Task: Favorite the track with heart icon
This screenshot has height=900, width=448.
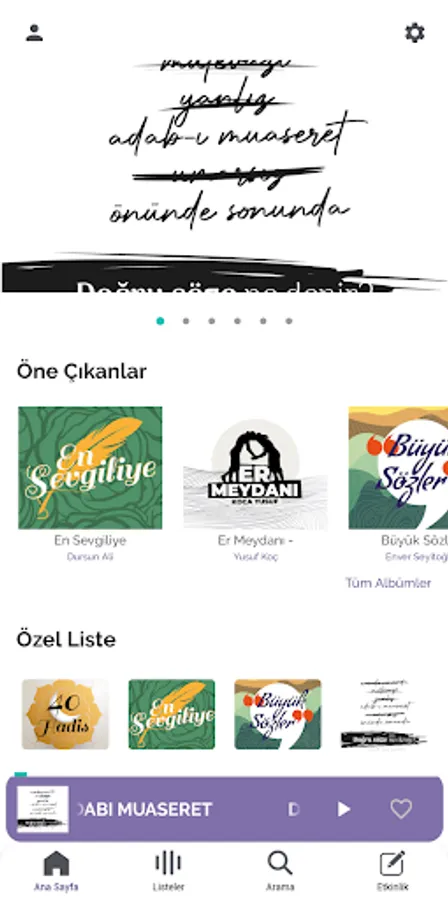Action: click(401, 809)
